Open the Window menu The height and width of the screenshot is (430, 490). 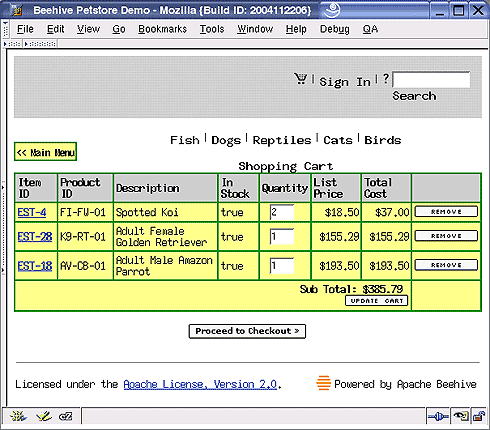coord(255,29)
